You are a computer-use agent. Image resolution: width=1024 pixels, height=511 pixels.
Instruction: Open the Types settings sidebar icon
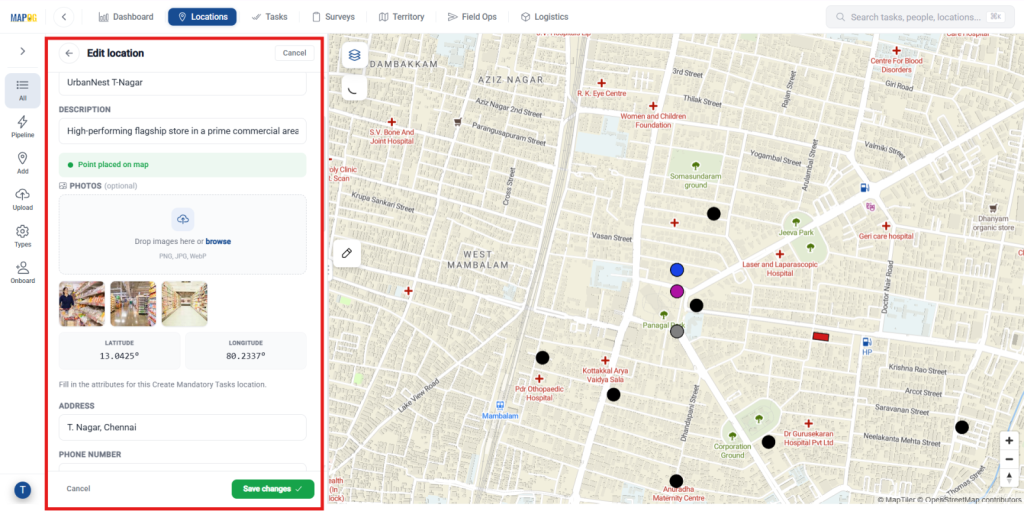coord(23,237)
